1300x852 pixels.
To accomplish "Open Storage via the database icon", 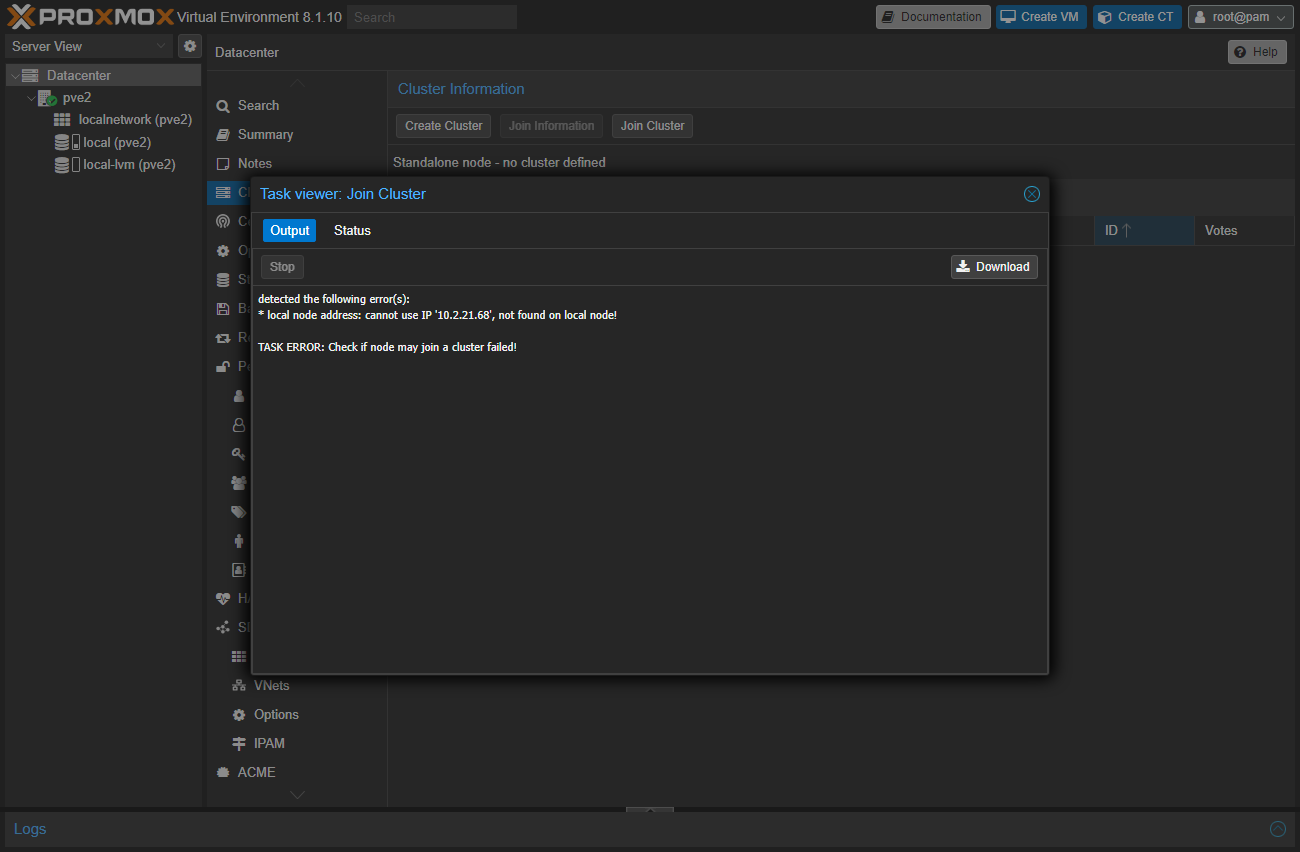I will point(223,279).
